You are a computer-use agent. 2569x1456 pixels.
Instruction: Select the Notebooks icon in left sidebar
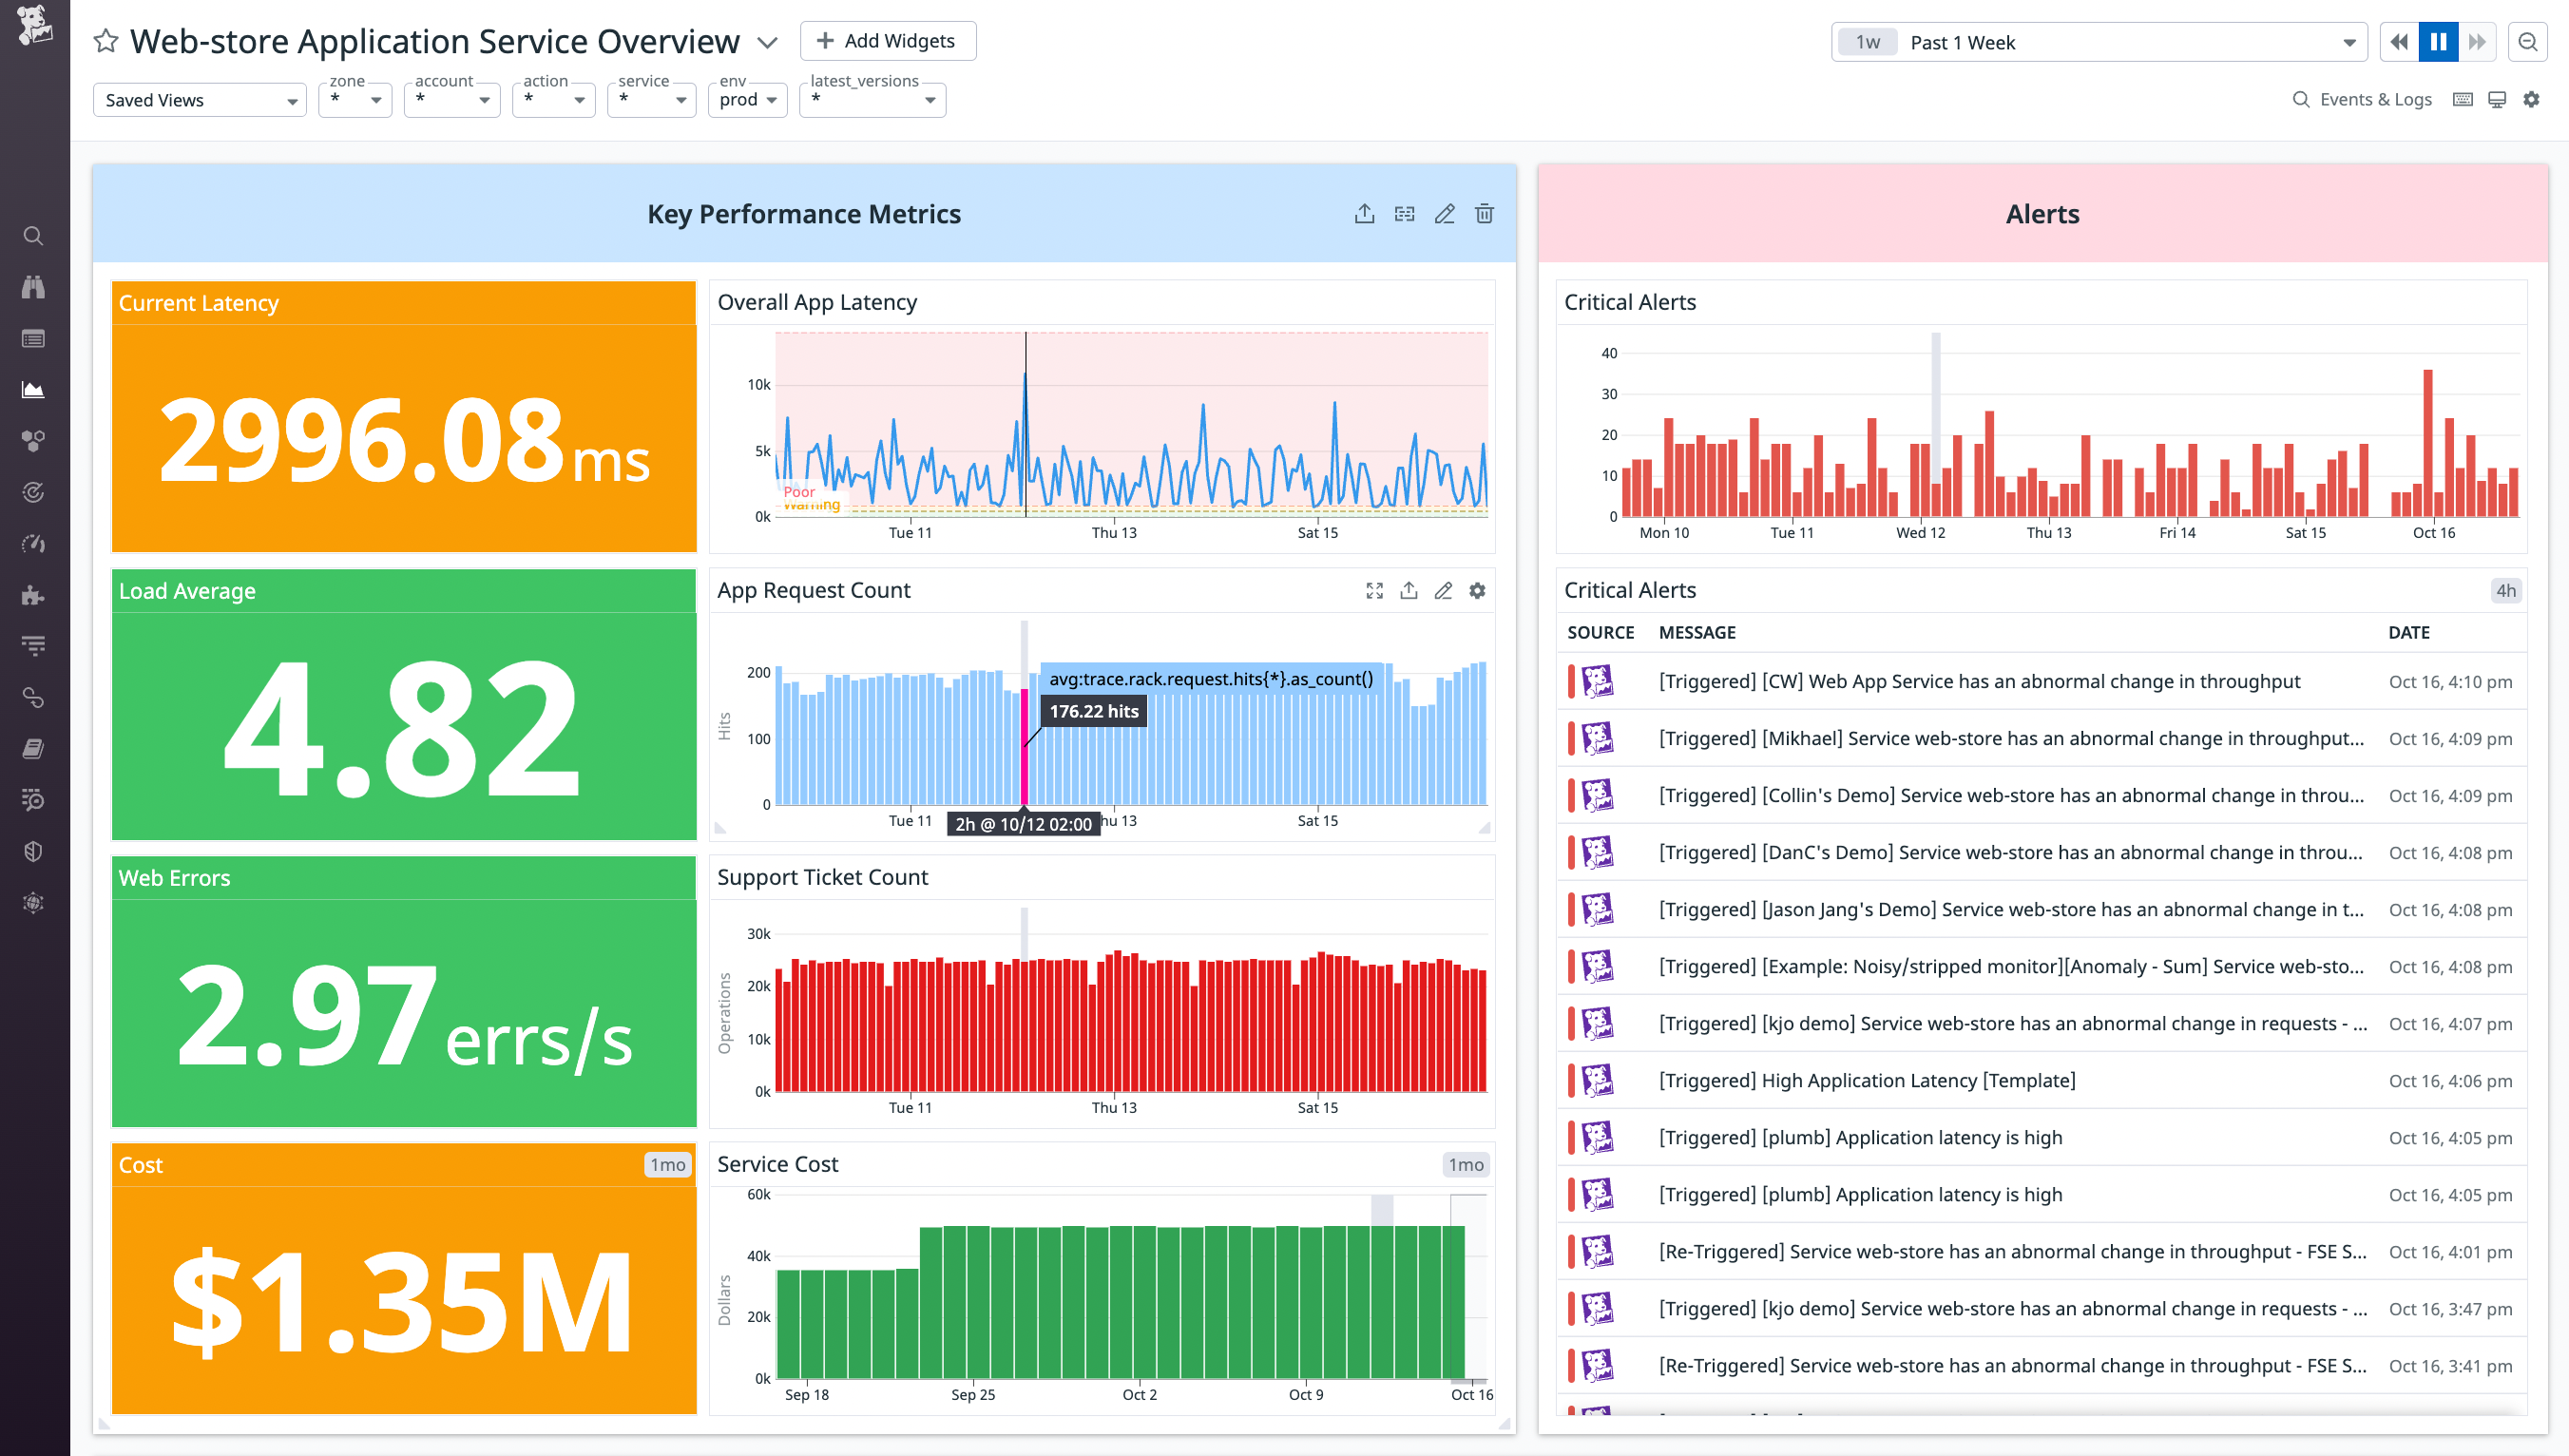point(33,748)
